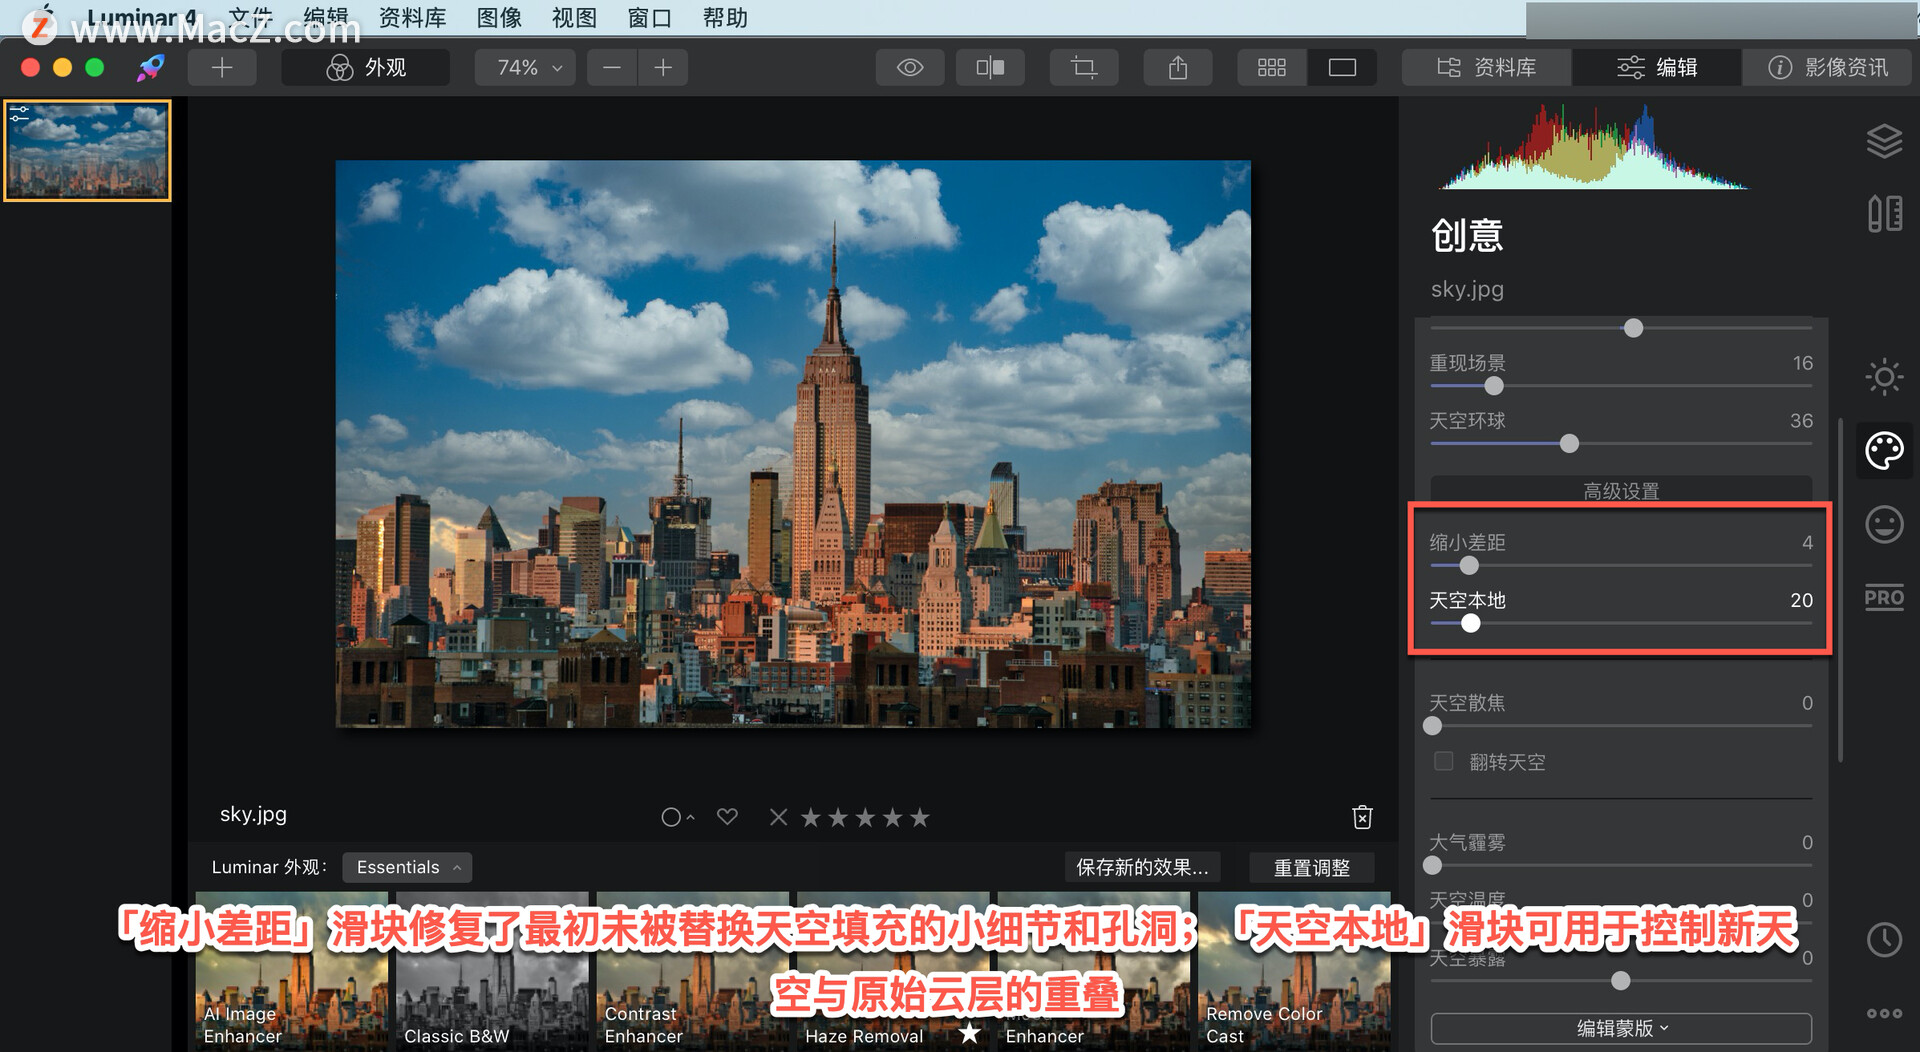Open the History clock icon
Screen dimensions: 1920x1052
tap(1884, 940)
